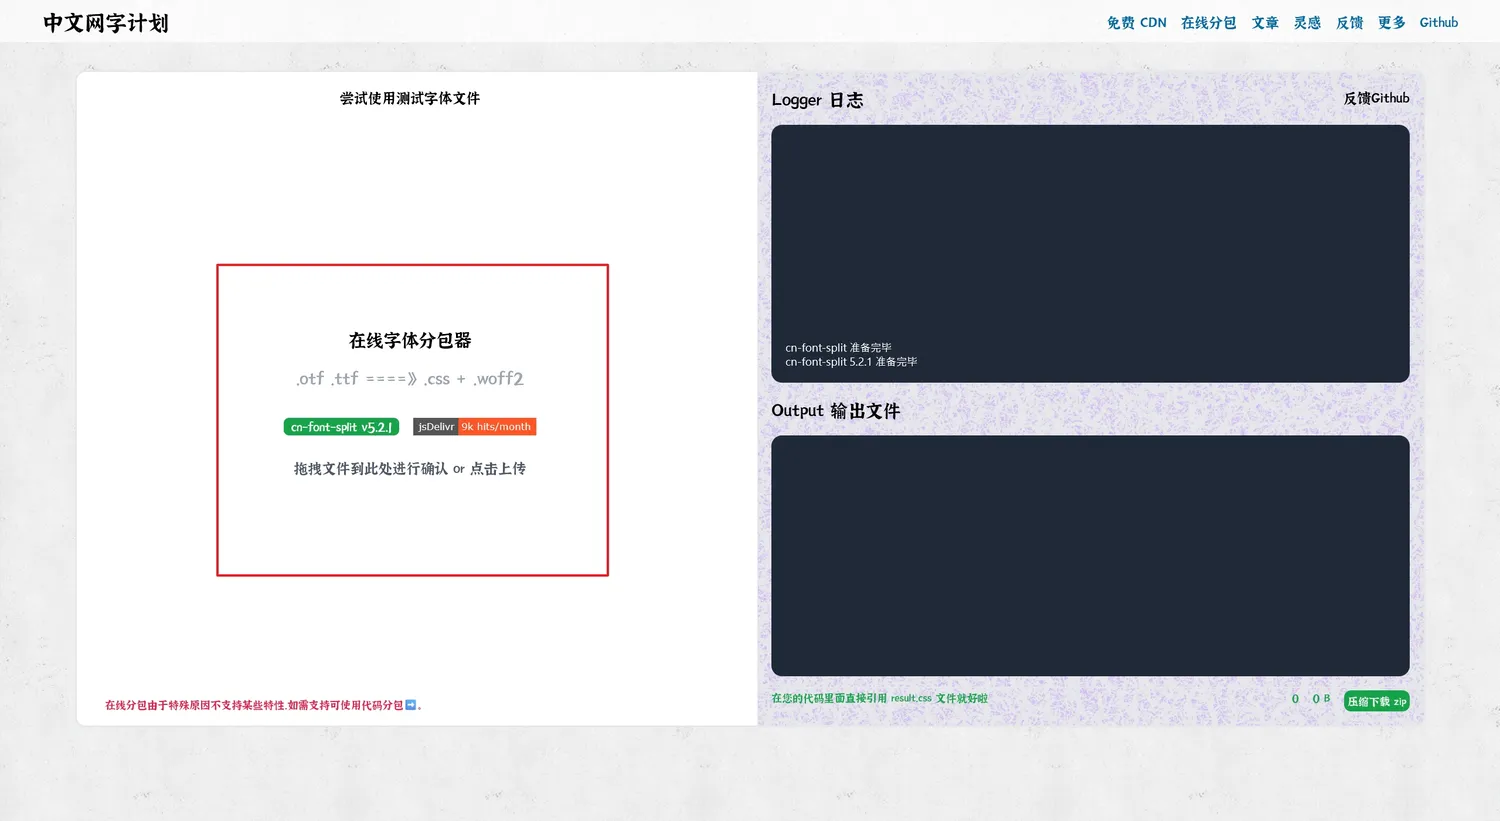Click the 中文网字计划 site logo
Screen dimensions: 1500x821
coord(106,23)
